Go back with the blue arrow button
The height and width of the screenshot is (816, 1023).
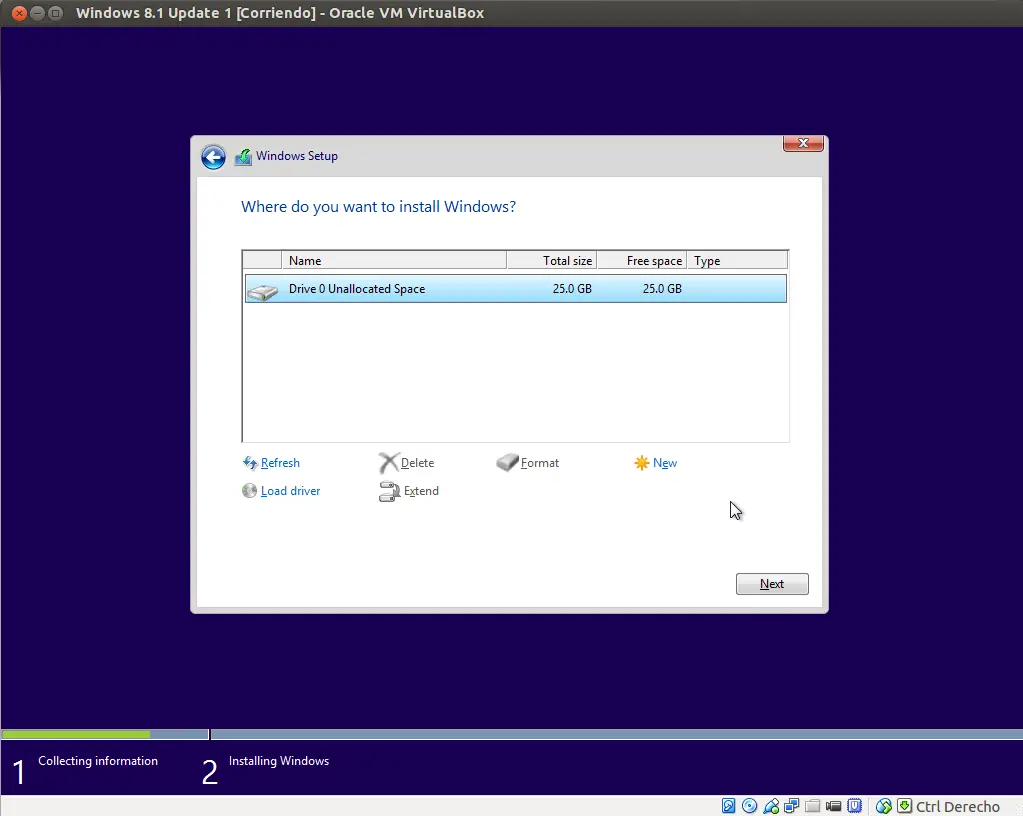213,157
